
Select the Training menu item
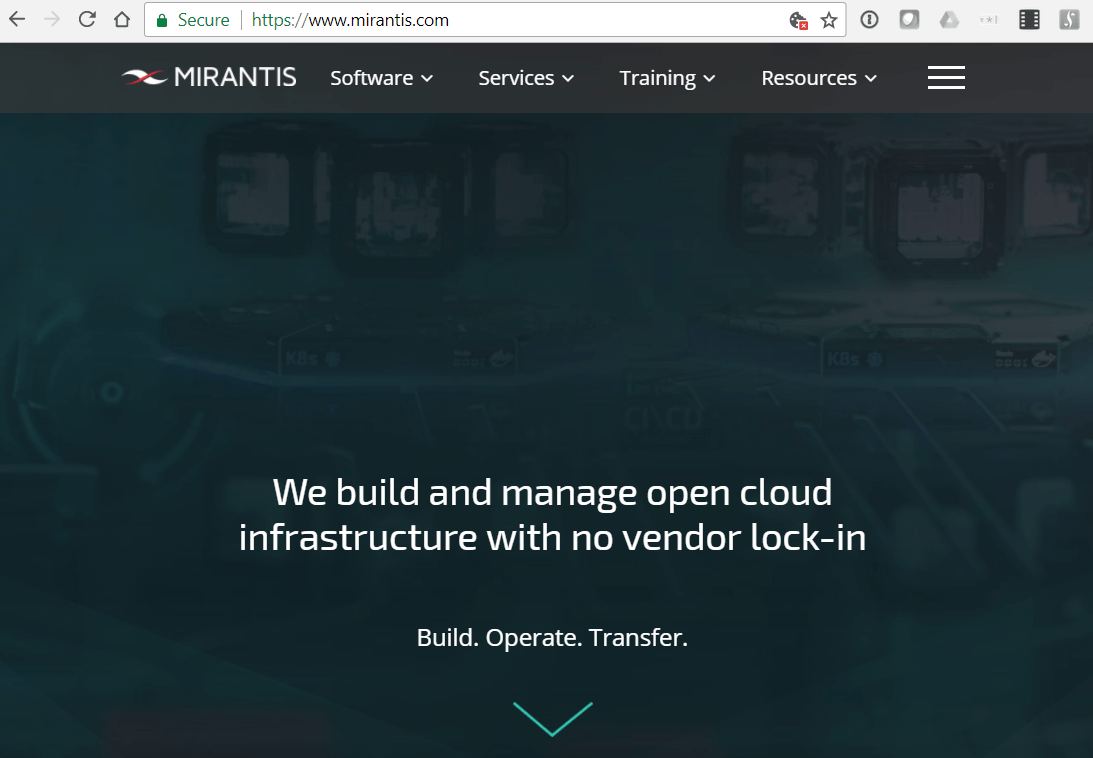point(667,77)
